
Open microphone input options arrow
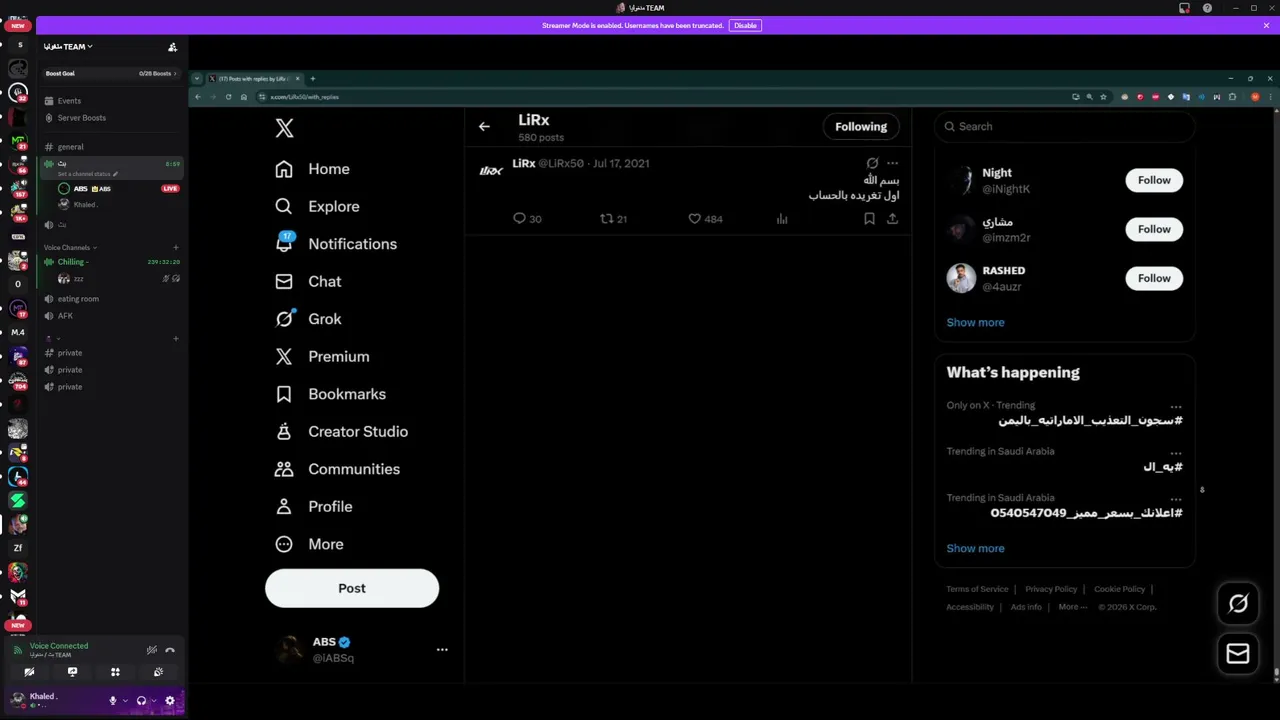[125, 701]
